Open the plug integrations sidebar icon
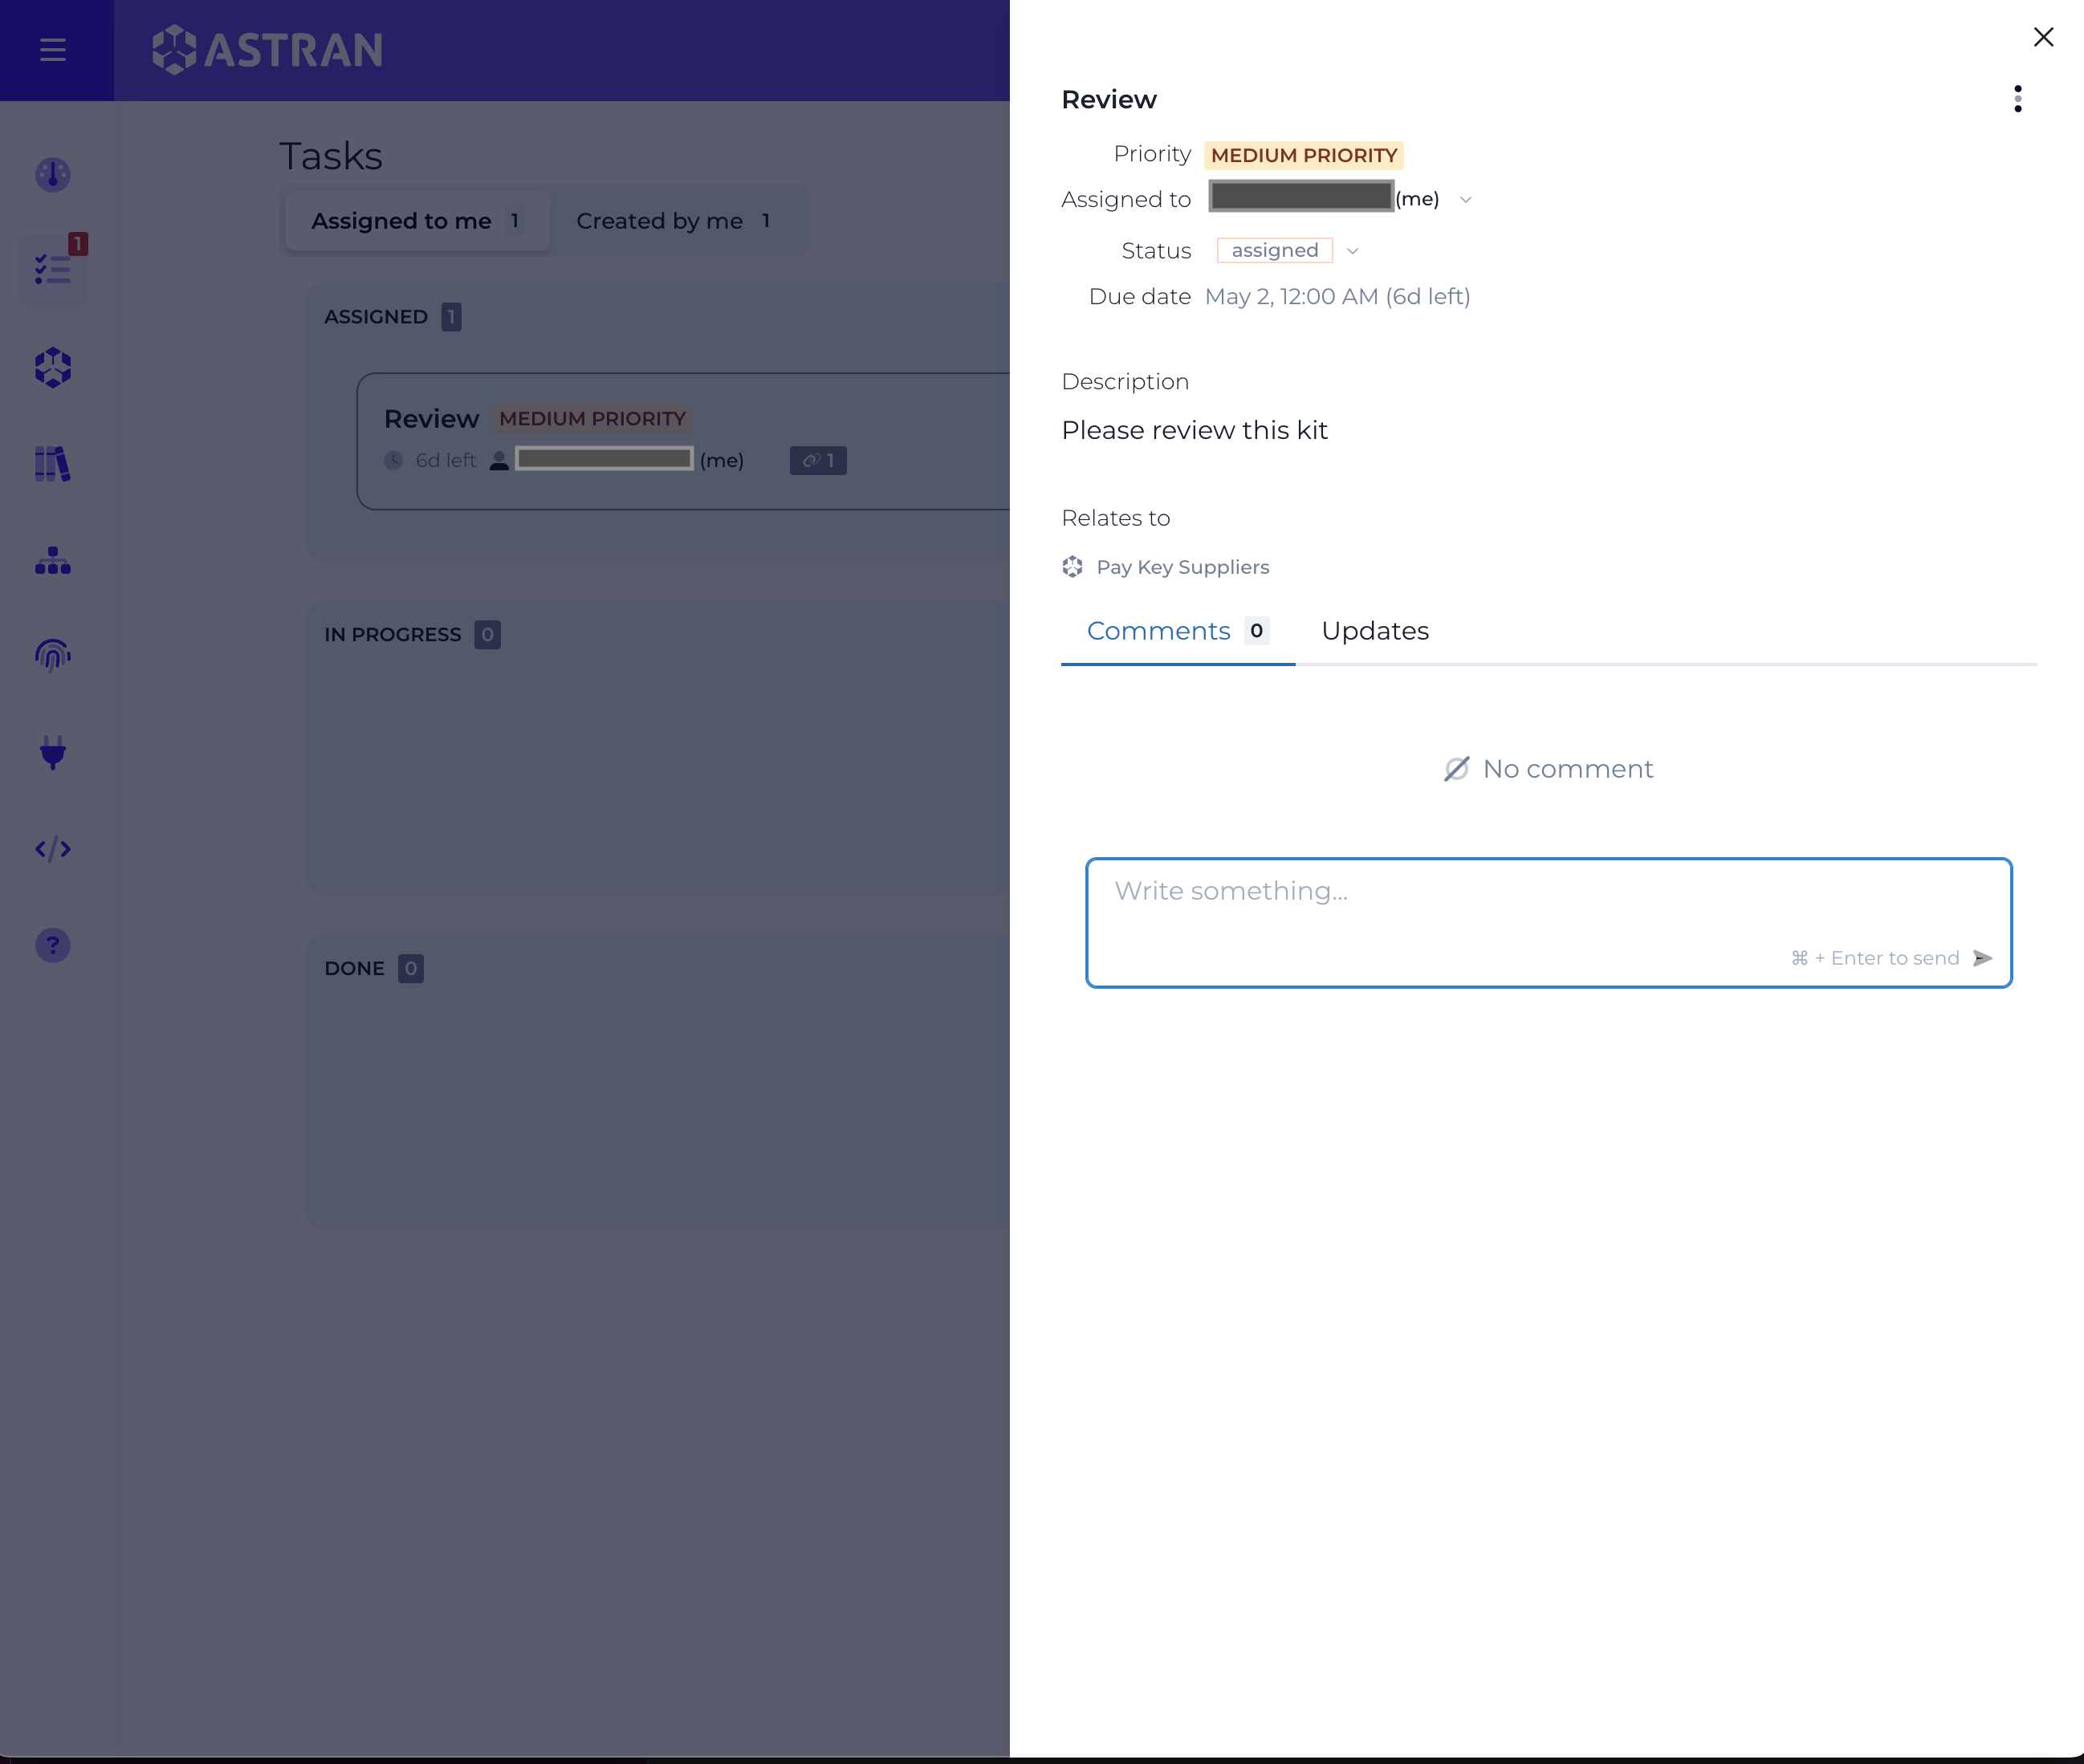 [53, 752]
